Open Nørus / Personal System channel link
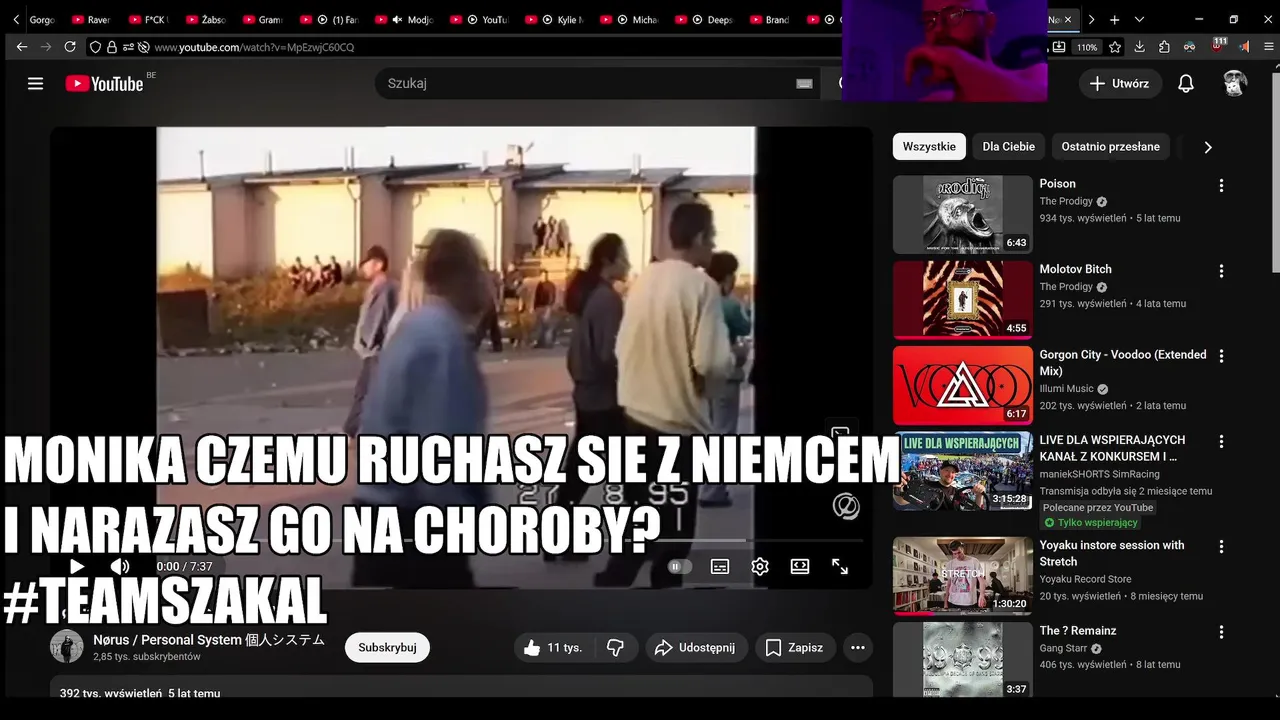Screen dimensions: 1280x720 pos(209,640)
